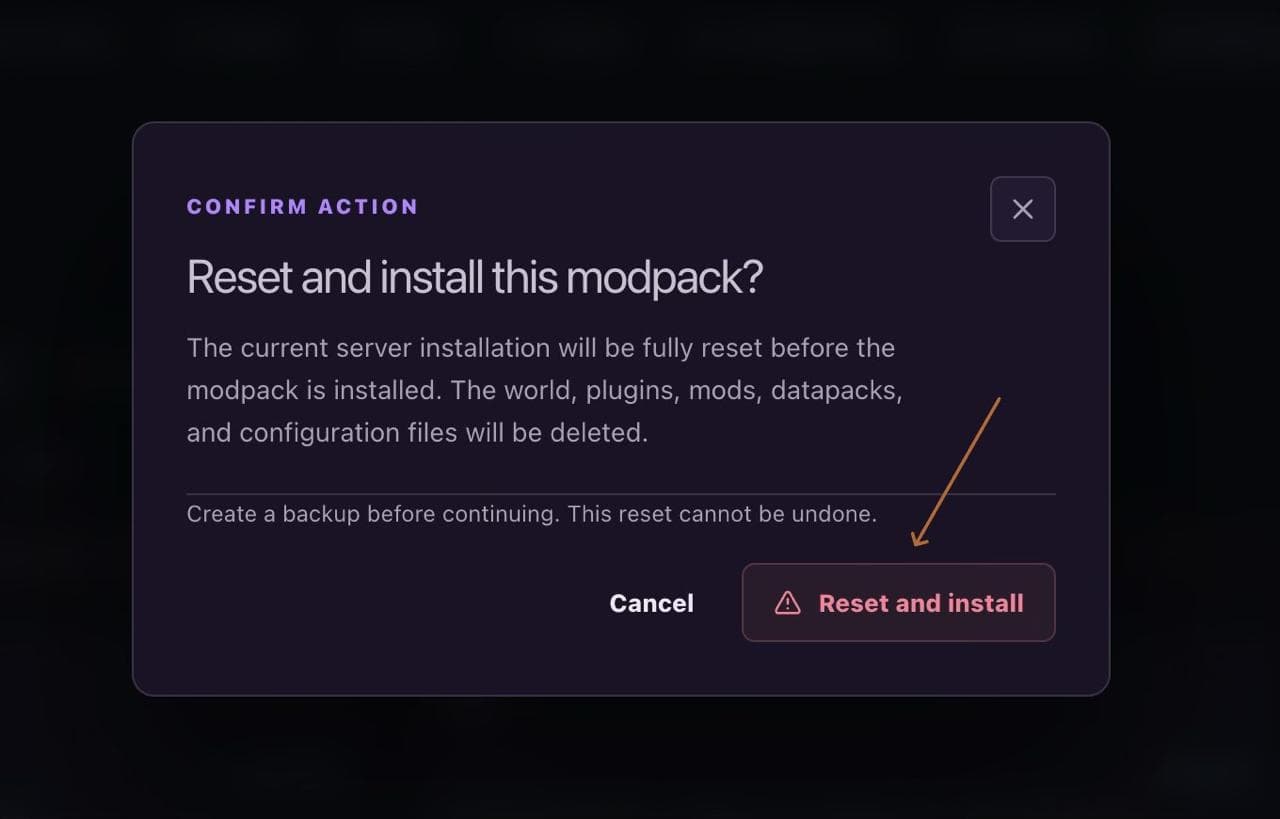Click the orange arrowhead tip
Screen dimensions: 1280x819
pos(917,542)
